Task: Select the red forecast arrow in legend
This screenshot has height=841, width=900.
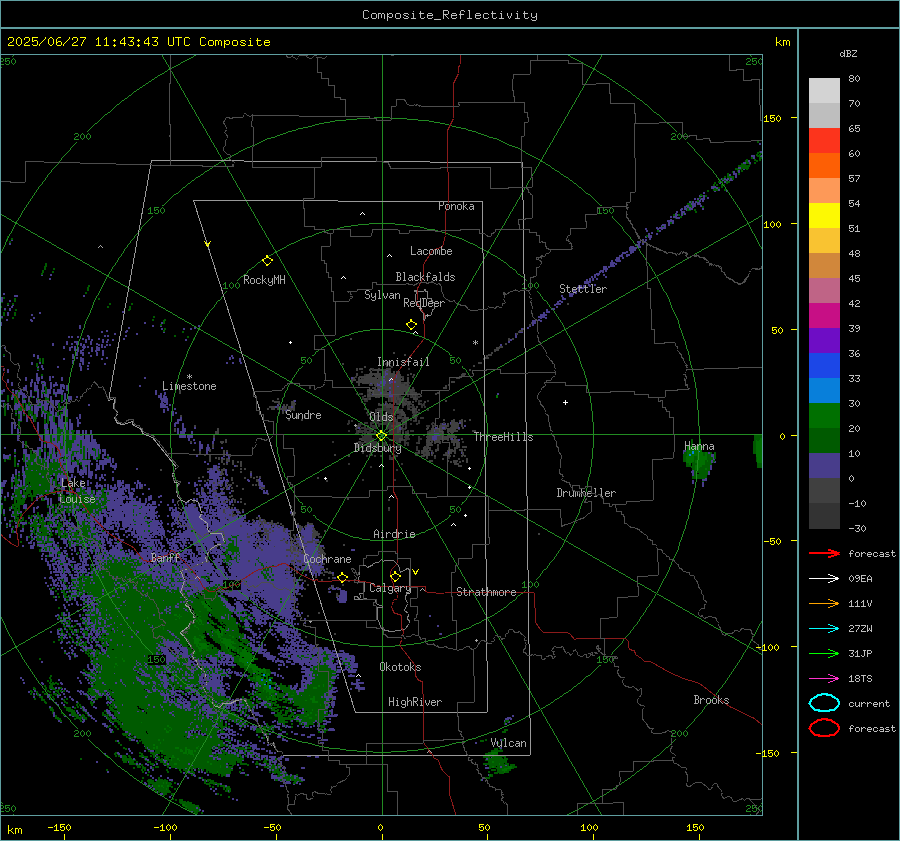Action: (824, 553)
